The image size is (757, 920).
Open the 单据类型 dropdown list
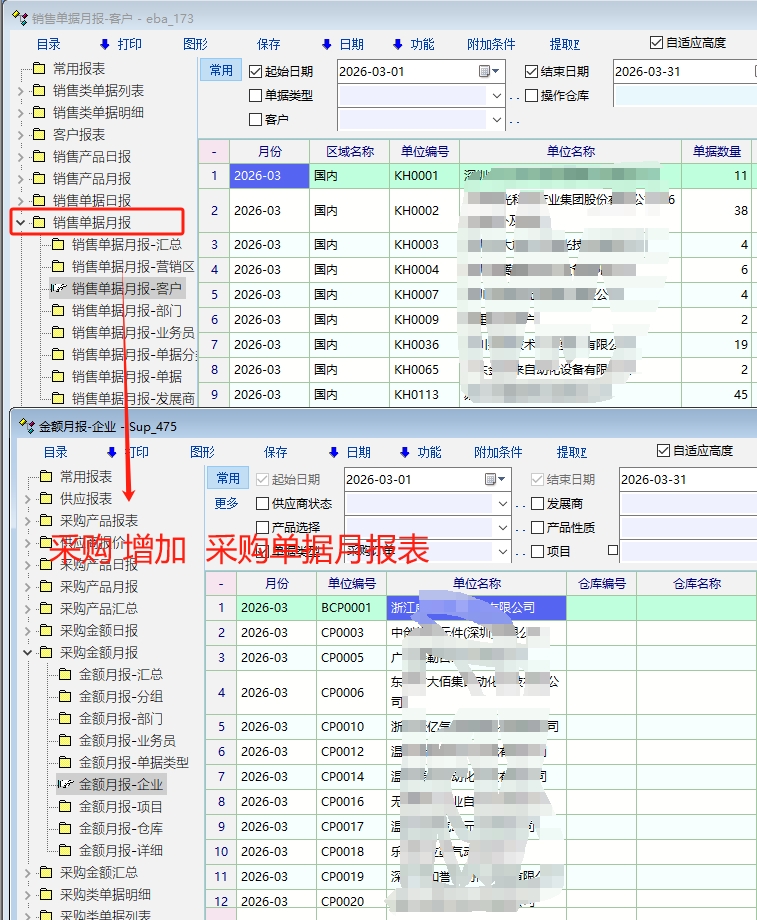497,96
